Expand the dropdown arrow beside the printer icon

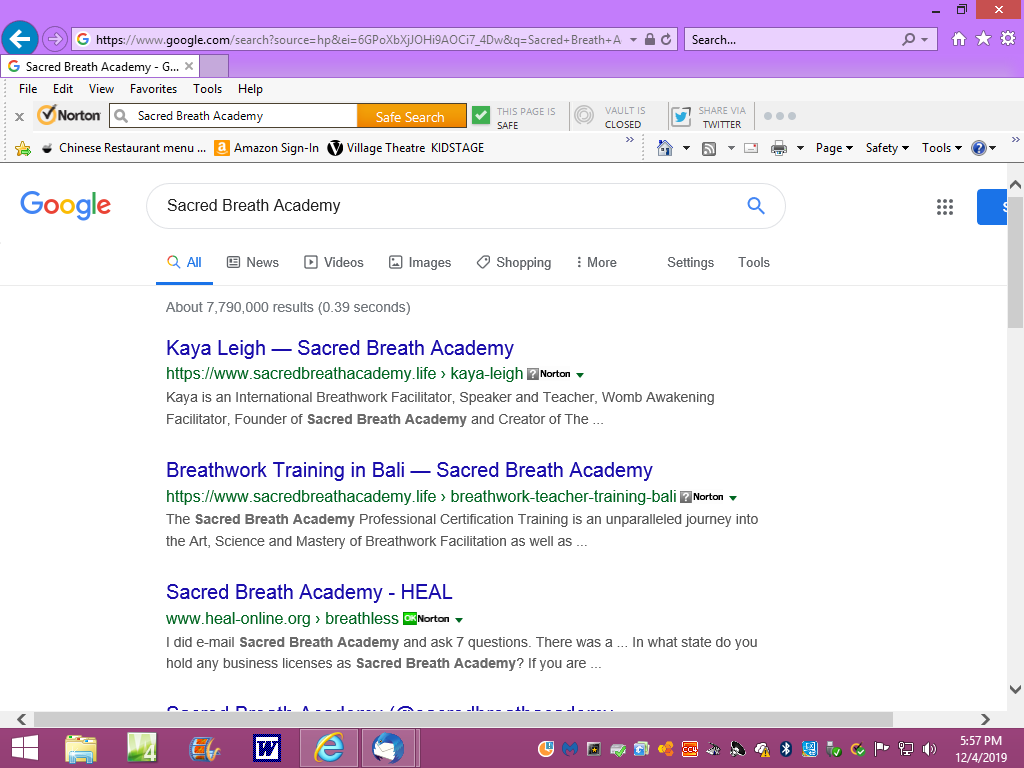pos(800,148)
